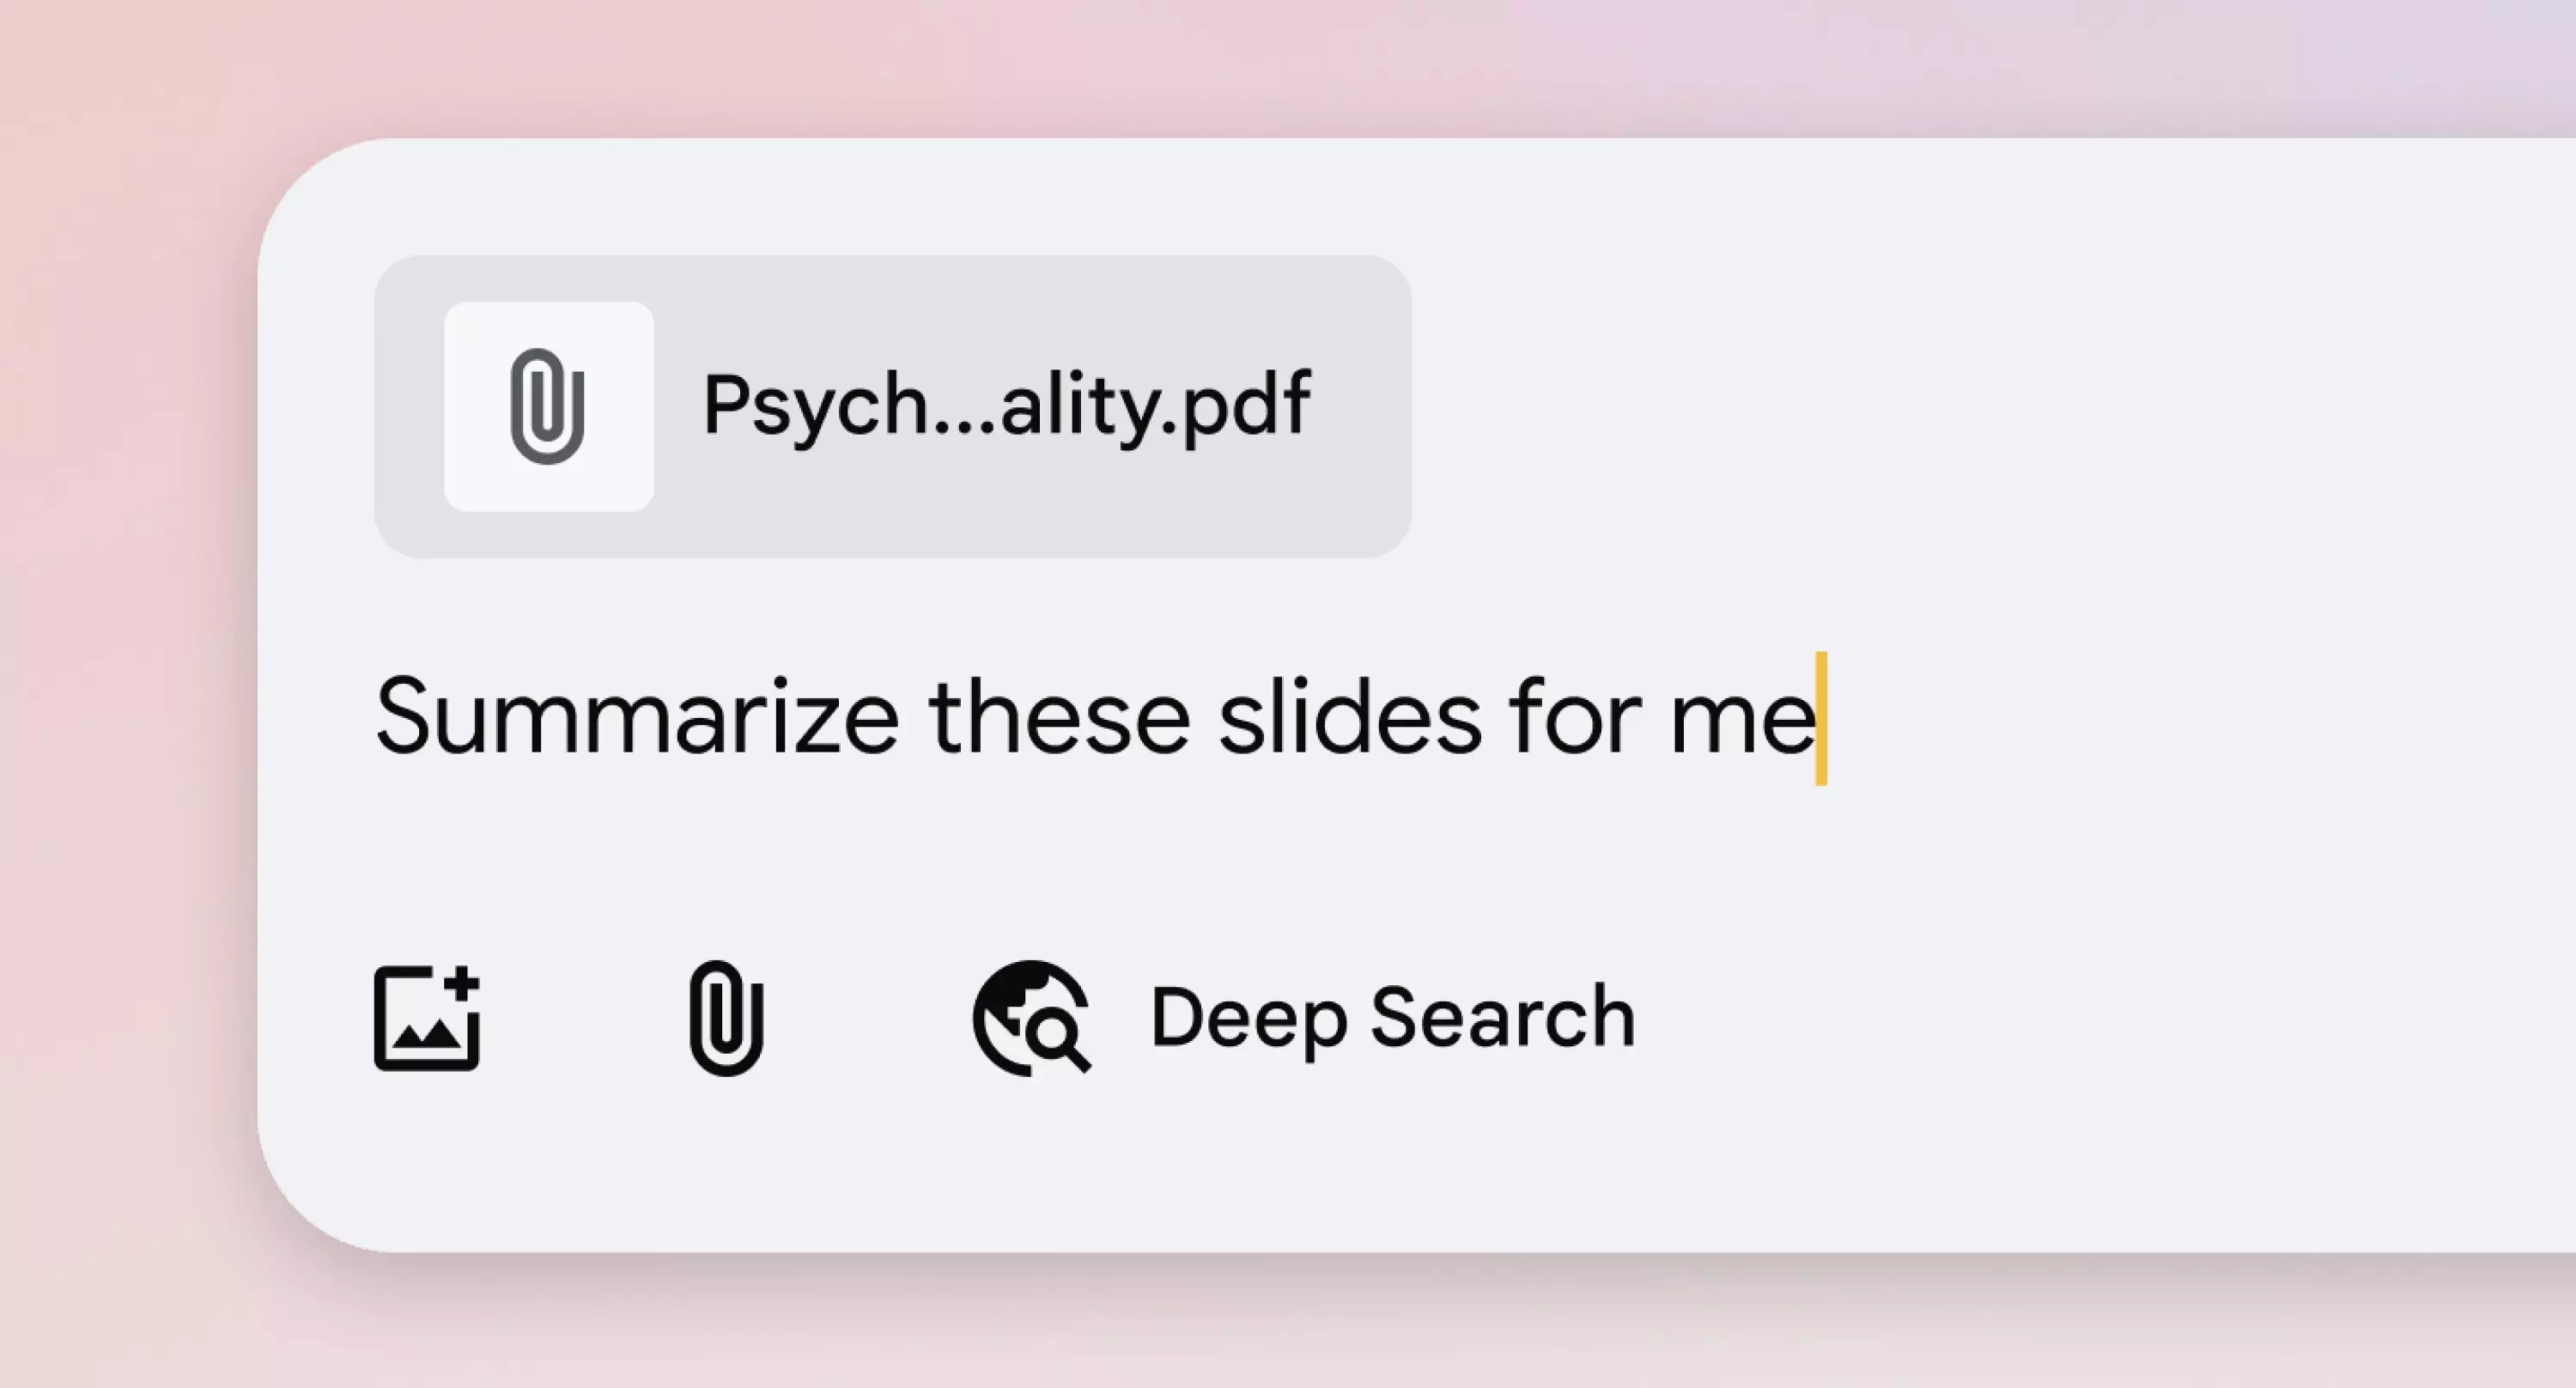Place cursor in the word "me"
2576x1388 pixels.
(x=1742, y=718)
